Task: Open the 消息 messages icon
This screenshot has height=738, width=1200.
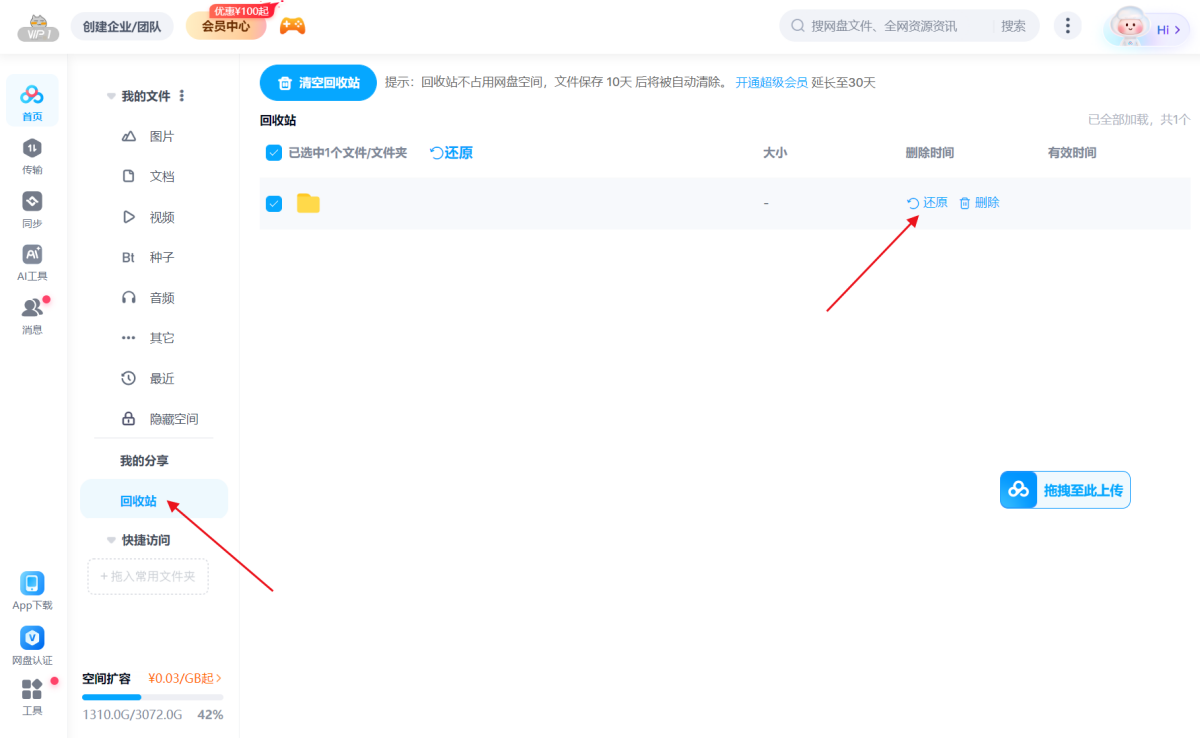Action: click(x=32, y=315)
